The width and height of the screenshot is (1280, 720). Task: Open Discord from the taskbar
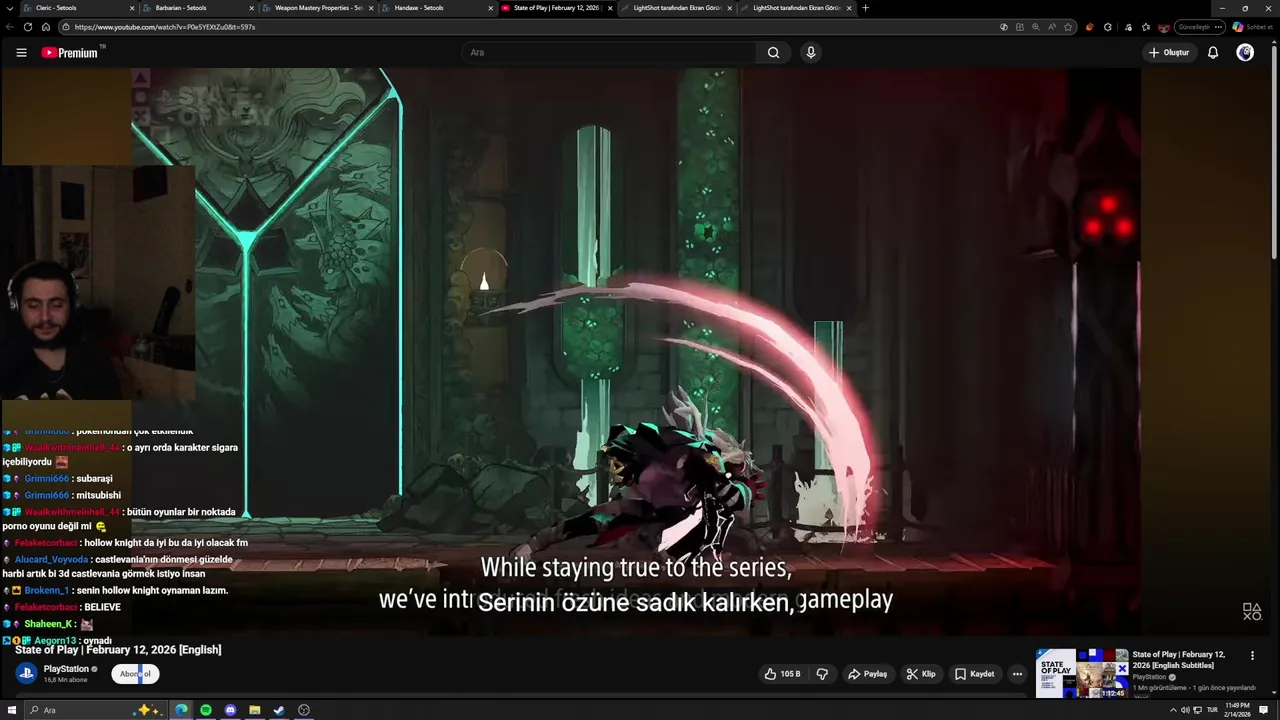231,710
